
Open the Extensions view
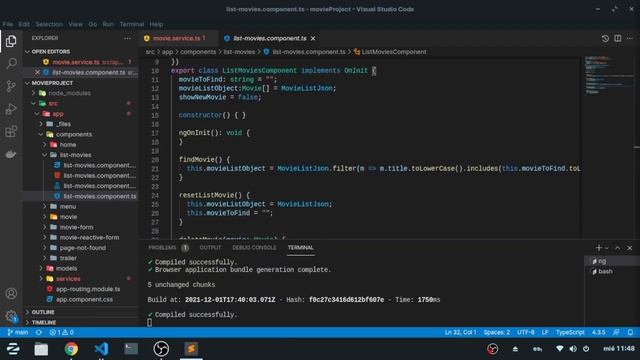point(11,131)
